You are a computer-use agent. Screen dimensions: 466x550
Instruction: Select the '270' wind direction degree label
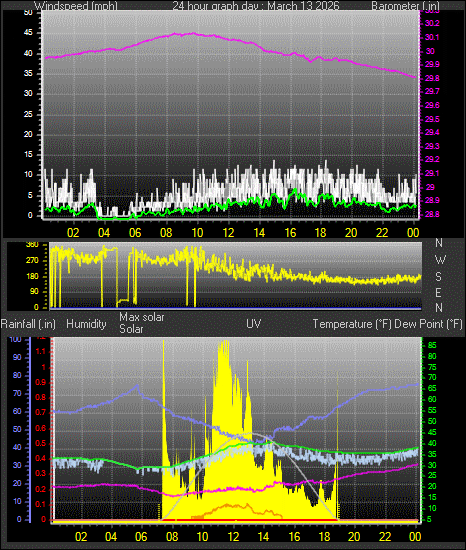tap(32, 261)
